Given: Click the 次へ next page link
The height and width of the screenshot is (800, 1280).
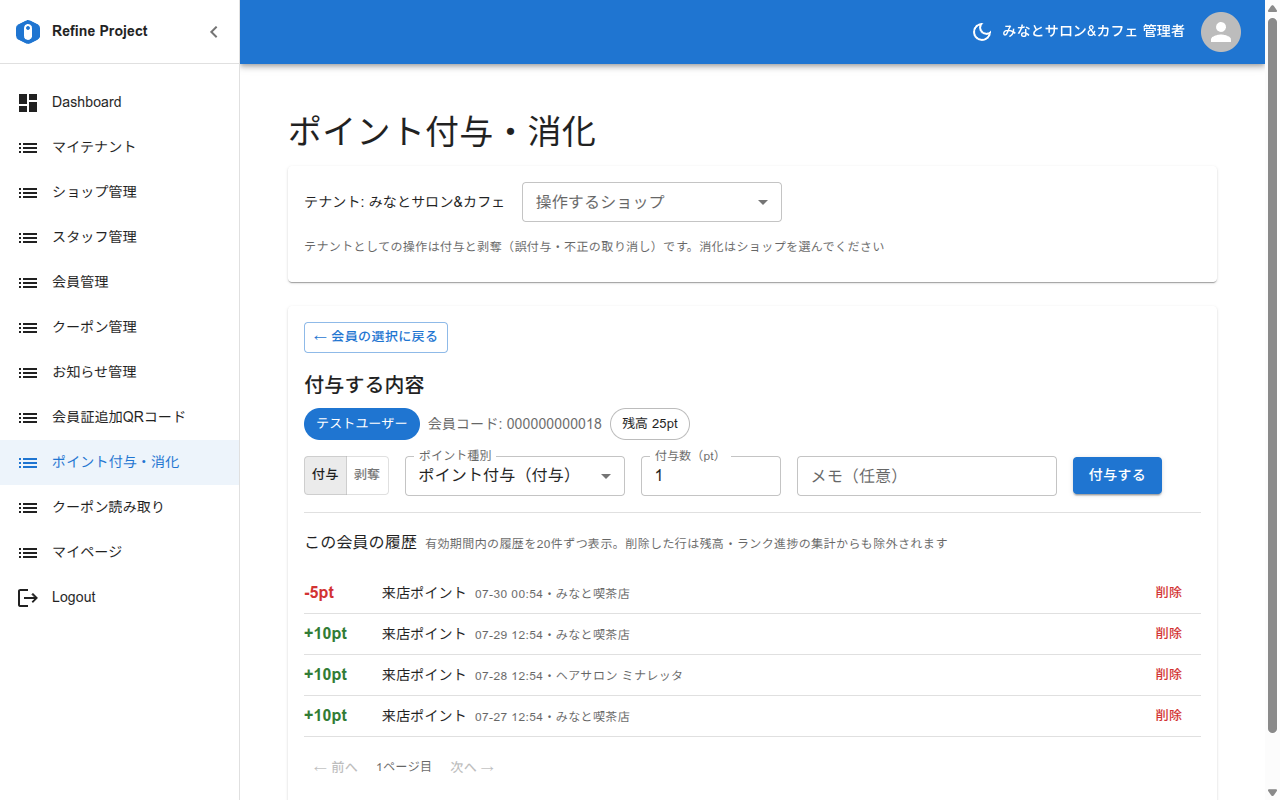Looking at the screenshot, I should pos(472,767).
